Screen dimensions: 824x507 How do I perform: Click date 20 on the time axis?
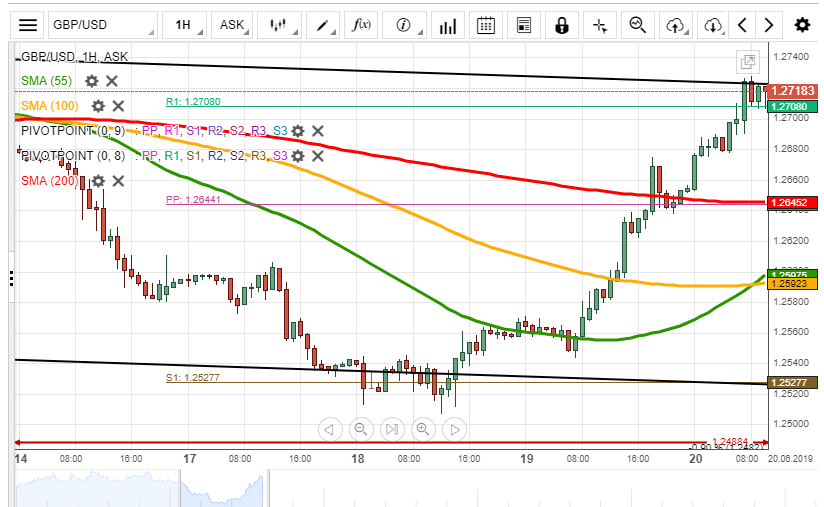[x=695, y=459]
